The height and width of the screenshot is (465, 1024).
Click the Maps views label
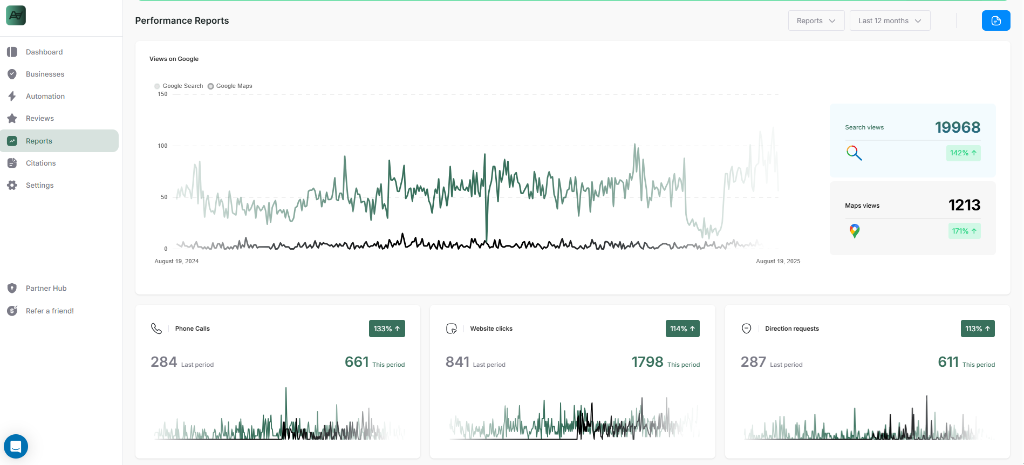tap(862, 205)
